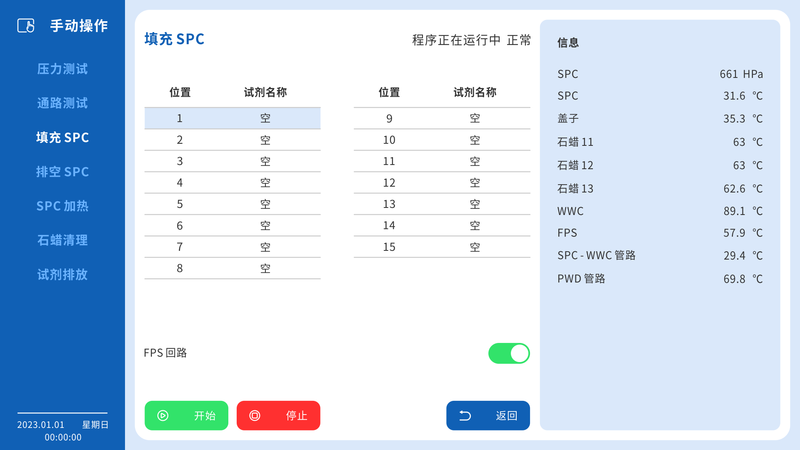
Task: Toggle the FPS 回路 switch
Action: click(509, 353)
